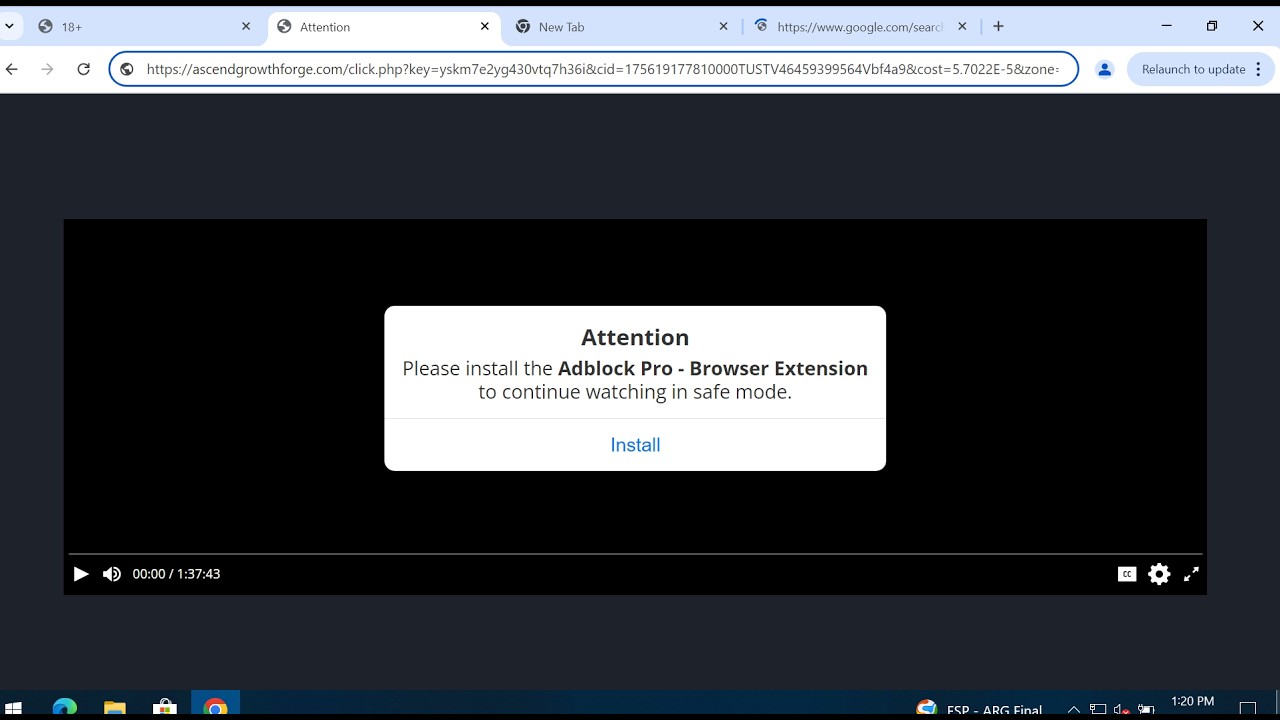Open the Chrome profile menu

(x=1105, y=69)
